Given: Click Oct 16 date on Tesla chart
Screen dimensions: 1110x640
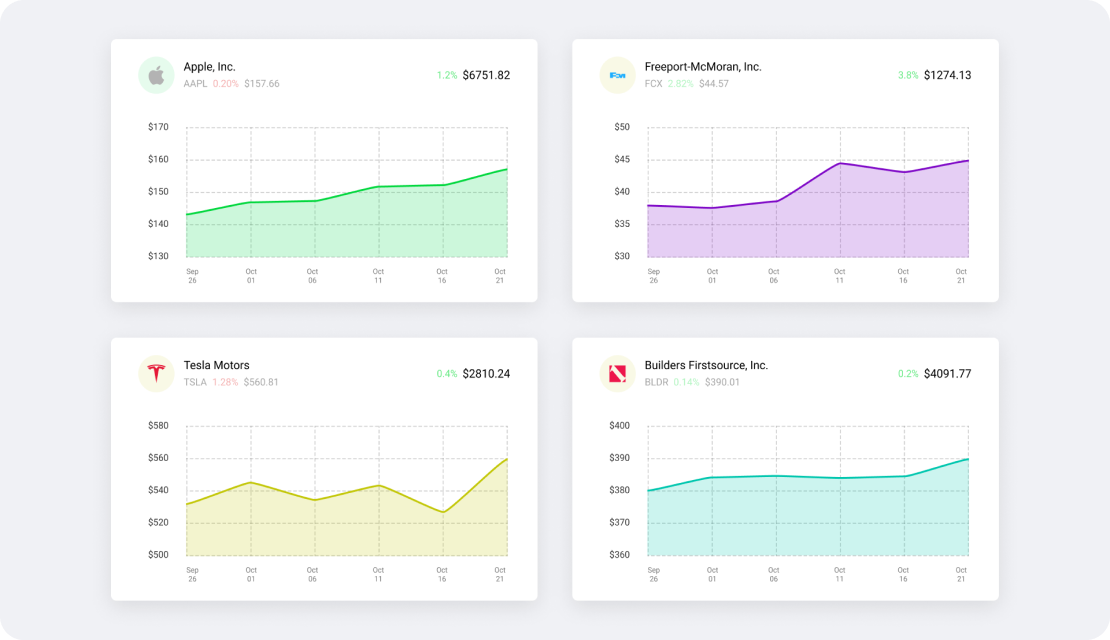Looking at the screenshot, I should point(442,574).
